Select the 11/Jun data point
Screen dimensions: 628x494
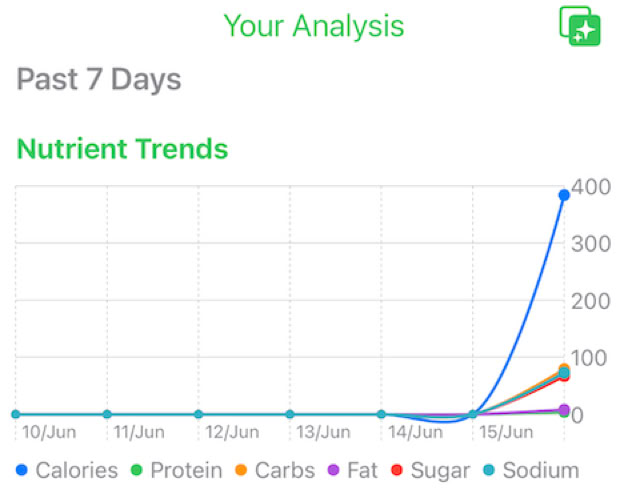click(107, 414)
